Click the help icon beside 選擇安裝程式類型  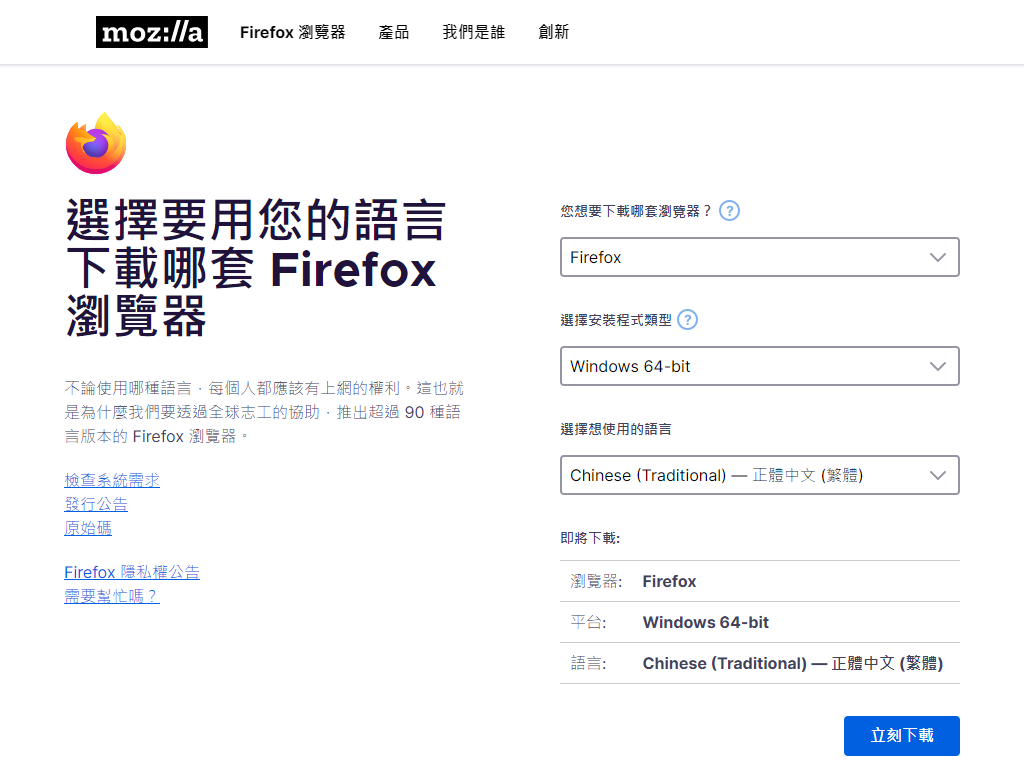[x=687, y=320]
